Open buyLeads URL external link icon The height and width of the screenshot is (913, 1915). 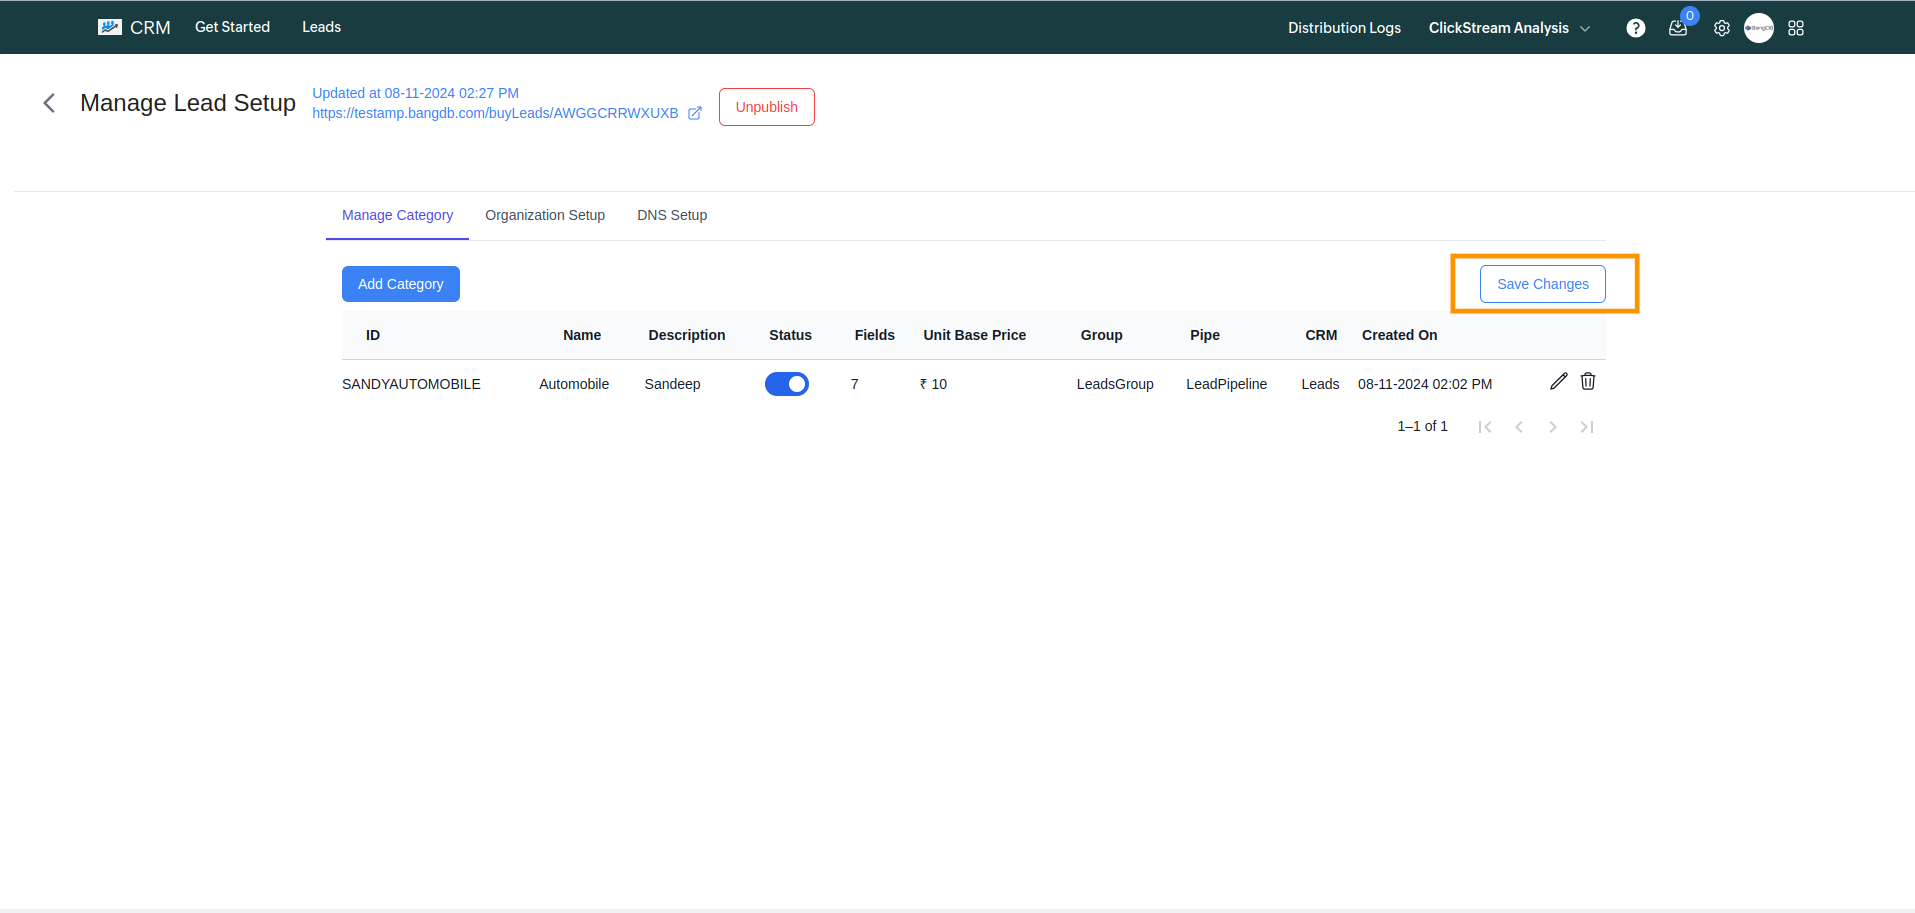(695, 113)
